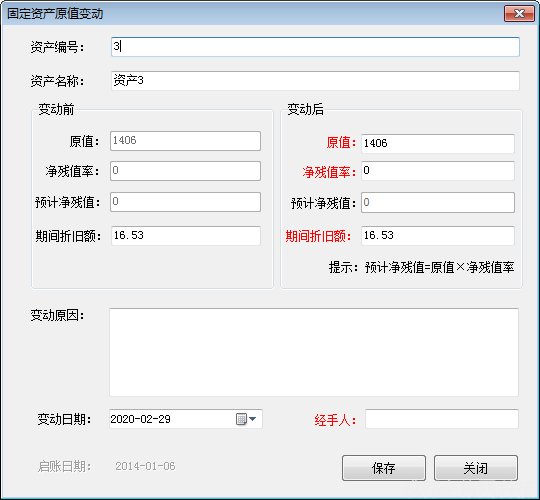Focus the 变动原因 text area
The width and height of the screenshot is (540, 500).
tap(314, 352)
